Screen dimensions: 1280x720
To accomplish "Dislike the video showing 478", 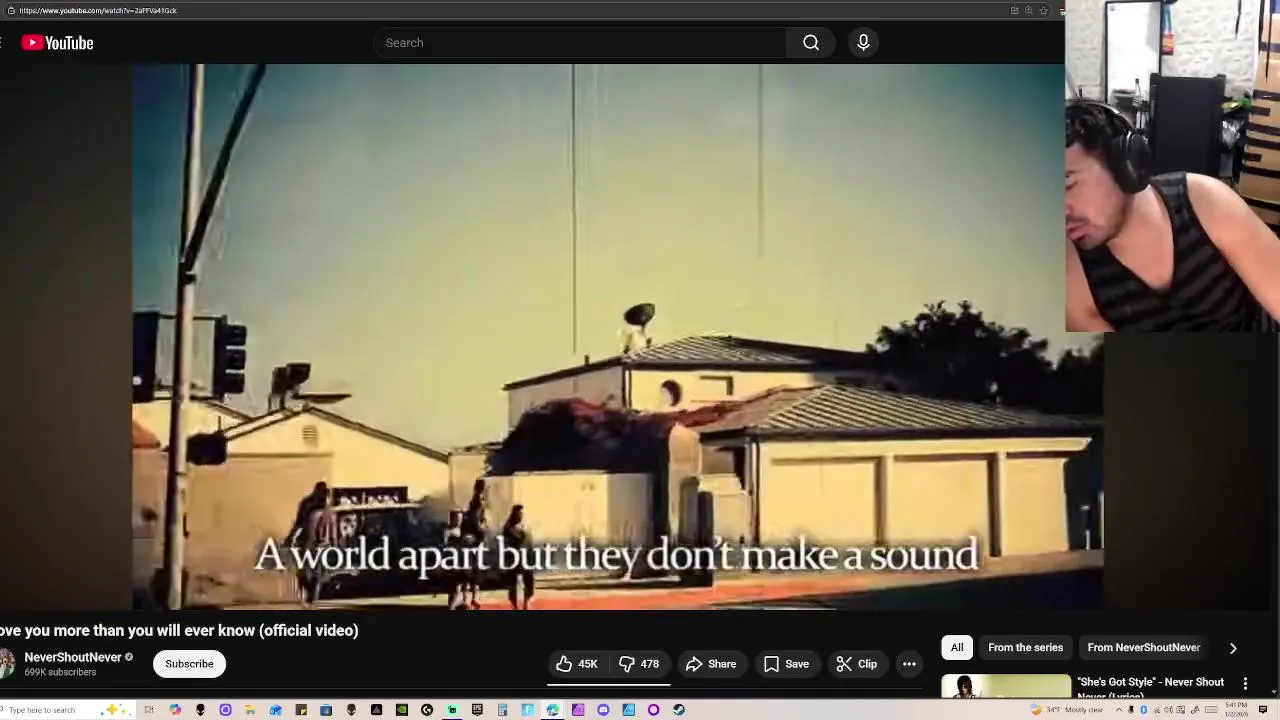I will [639, 664].
